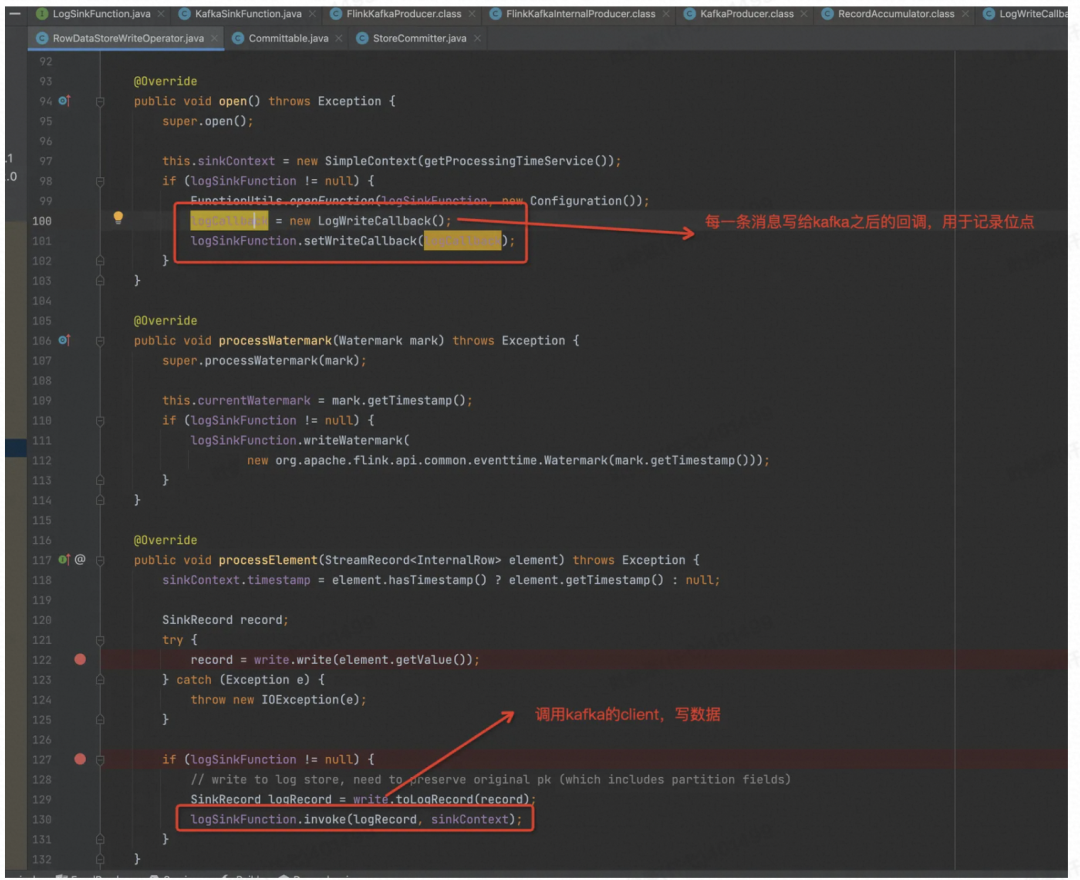
Task: Switch to the KafkaSinkFunction.java tab
Action: pos(247,14)
